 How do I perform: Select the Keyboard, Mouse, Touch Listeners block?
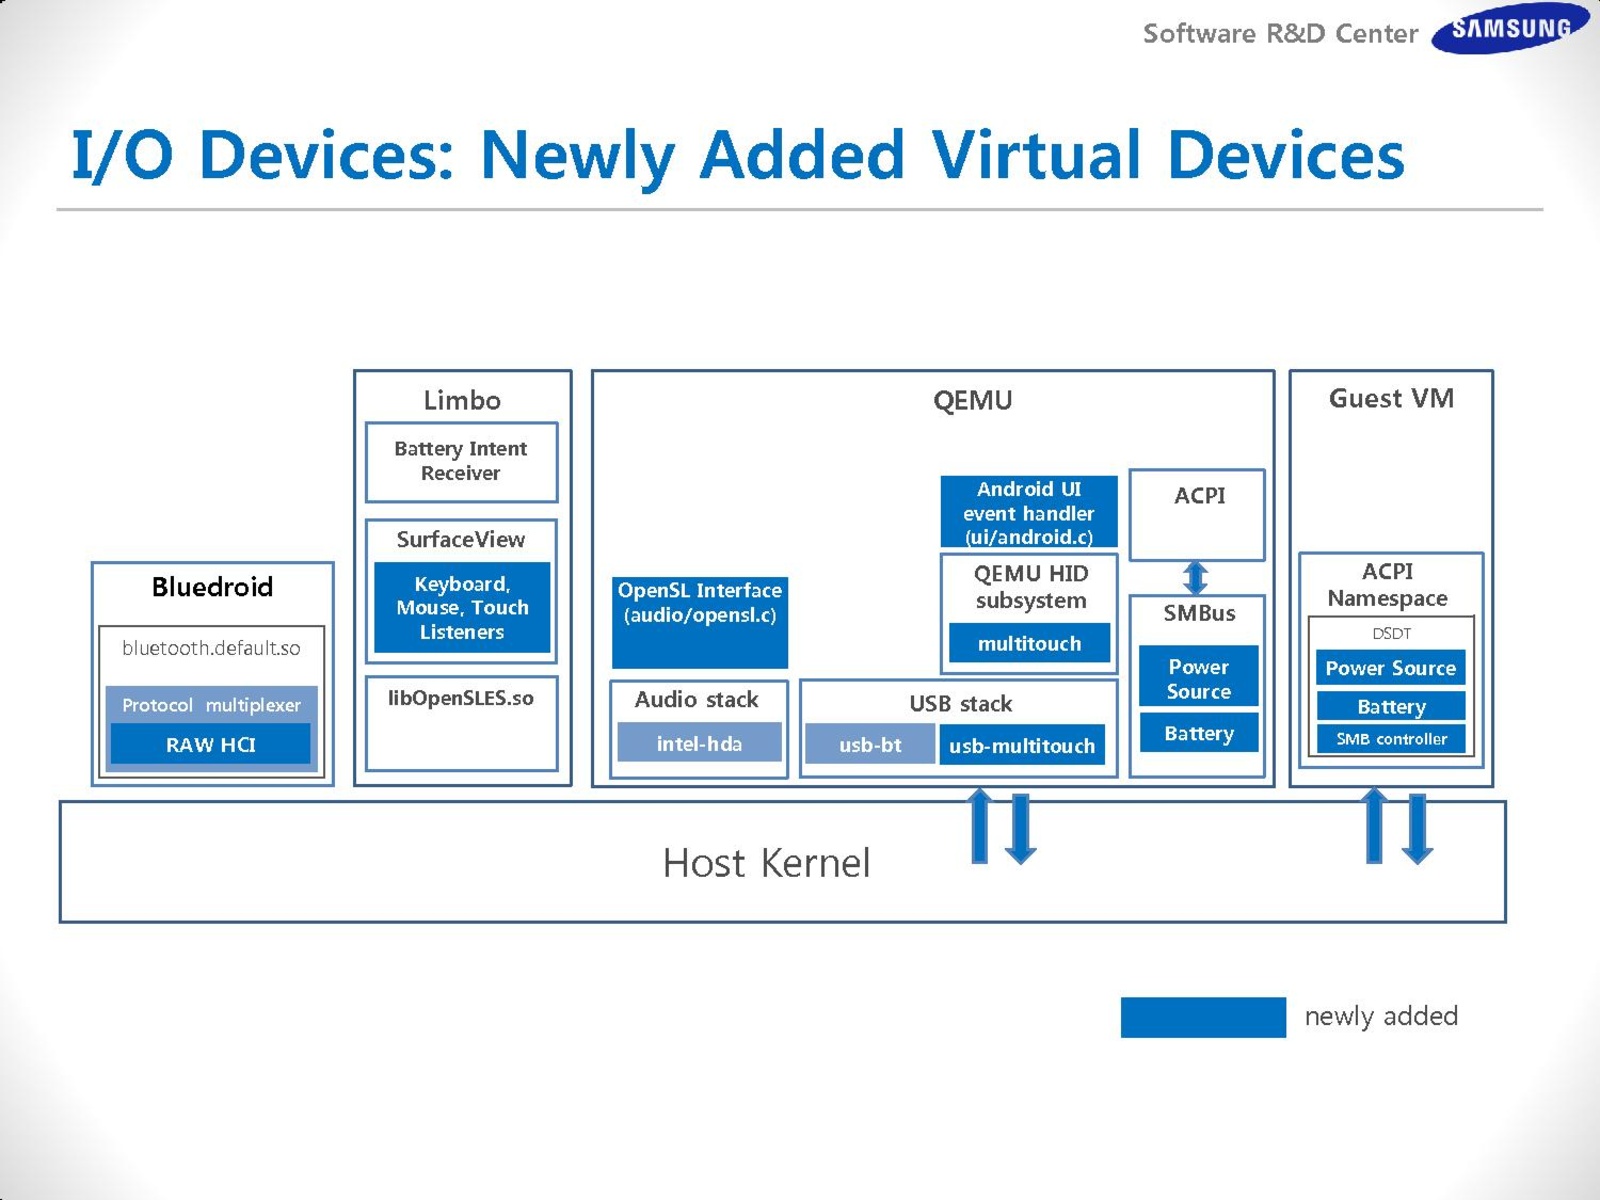[x=462, y=607]
